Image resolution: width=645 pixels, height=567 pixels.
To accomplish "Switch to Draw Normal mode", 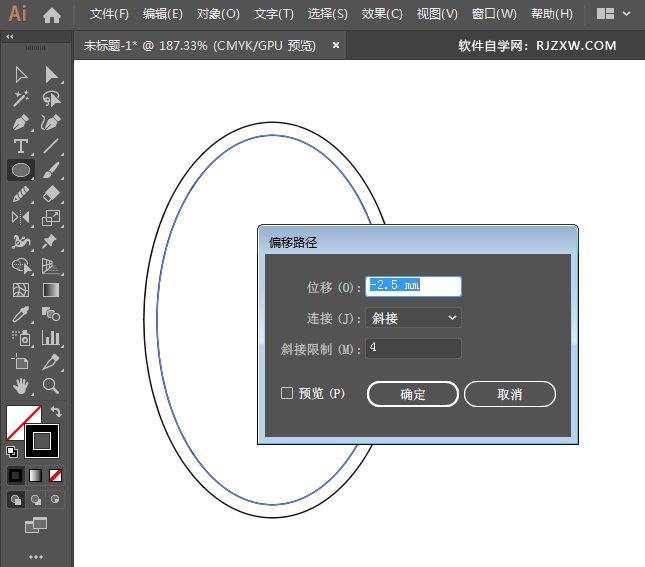I will [16, 500].
